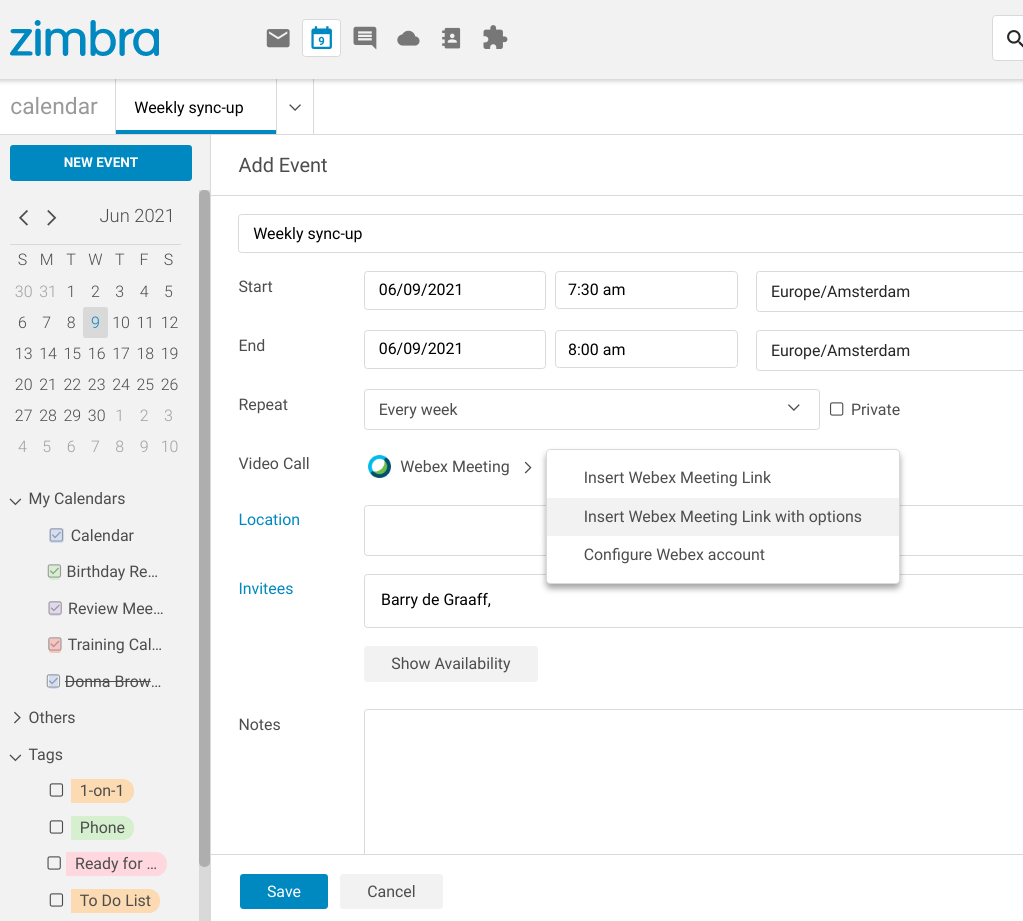Image resolution: width=1023 pixels, height=921 pixels.
Task: Collapse the Tags section
Action: pos(16,757)
